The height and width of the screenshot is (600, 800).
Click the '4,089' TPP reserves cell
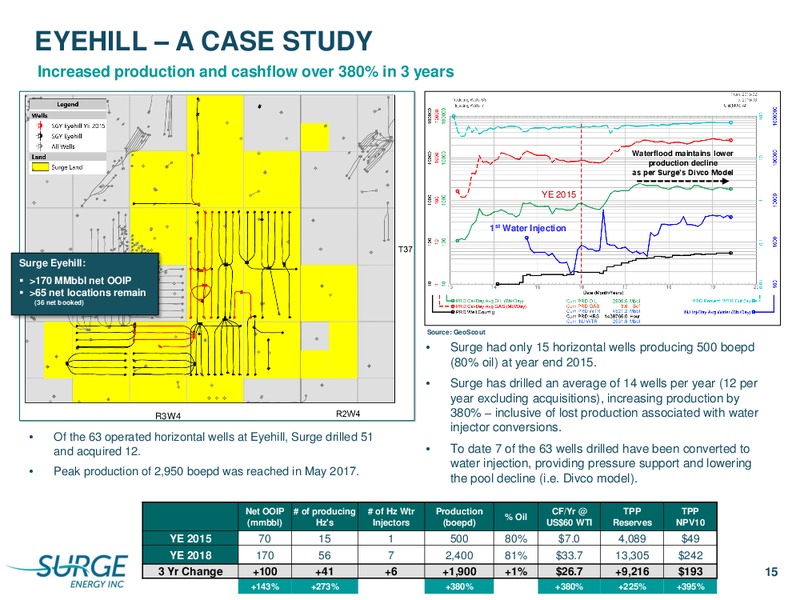point(632,539)
